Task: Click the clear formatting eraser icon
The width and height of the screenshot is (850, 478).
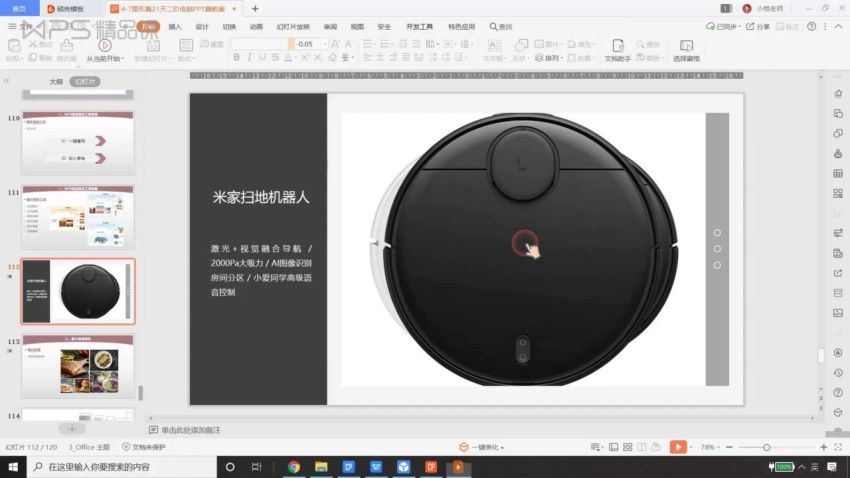Action: point(332,57)
